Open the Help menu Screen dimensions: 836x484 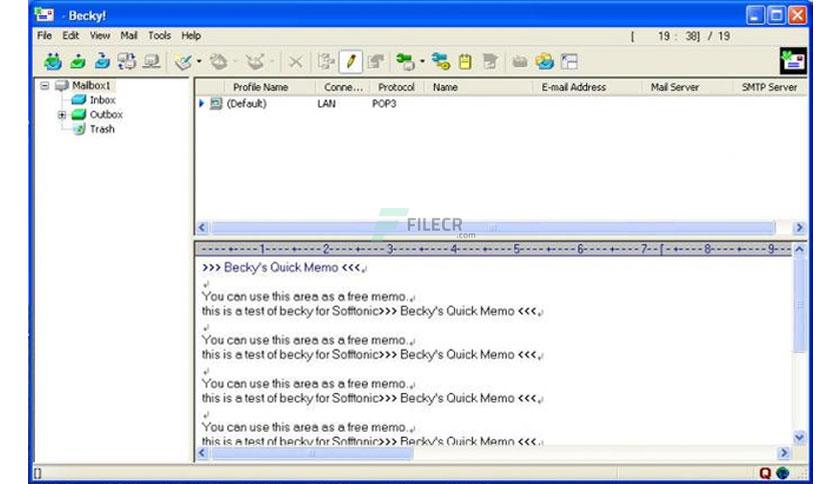click(191, 36)
